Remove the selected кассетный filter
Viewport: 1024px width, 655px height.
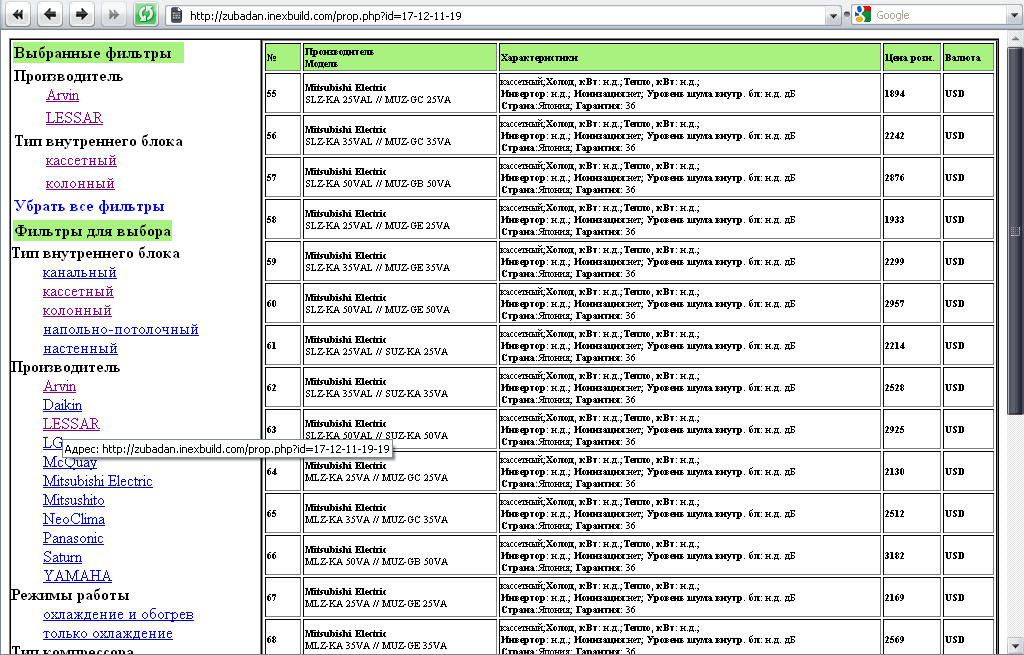pos(81,161)
